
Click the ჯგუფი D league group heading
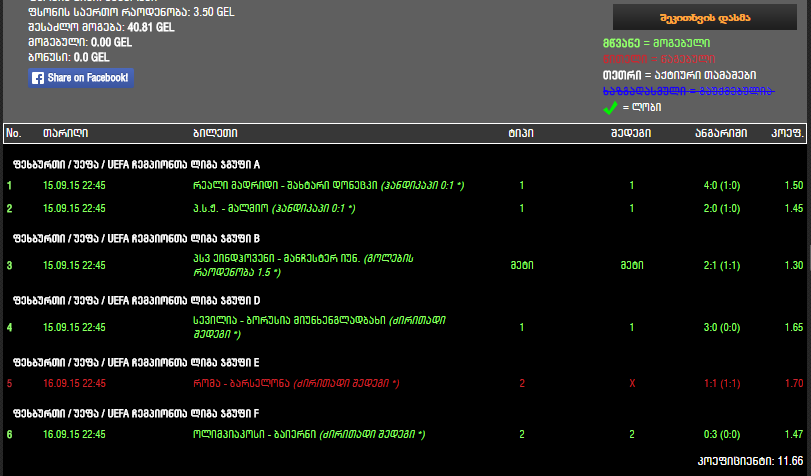[137, 301]
